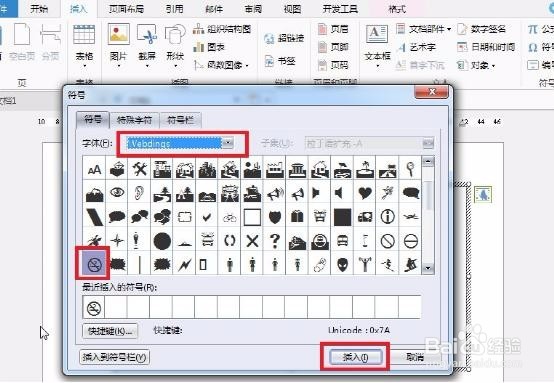Click the Org Chart (组织结构图) ribbon item
554x383 pixels.
tap(223, 29)
